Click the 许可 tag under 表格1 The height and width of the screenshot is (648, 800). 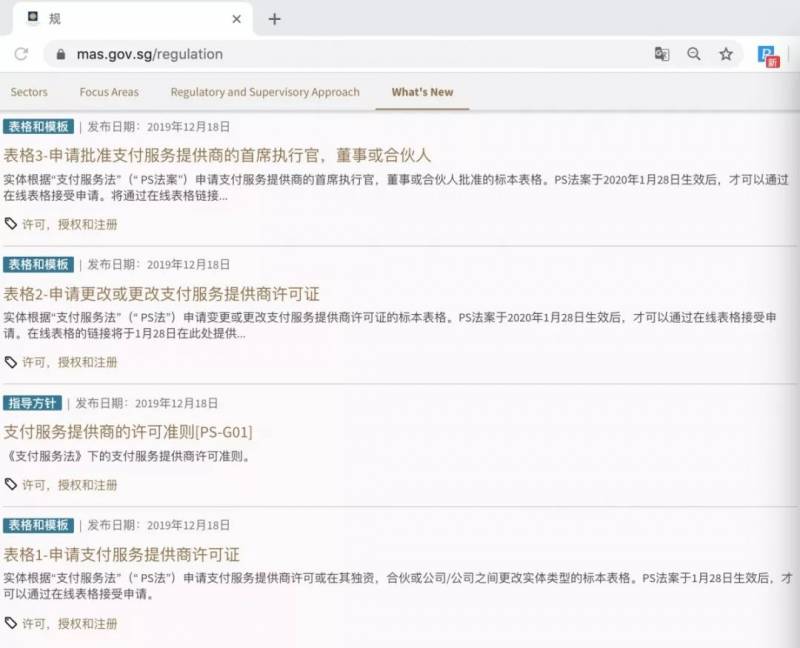click(x=32, y=622)
